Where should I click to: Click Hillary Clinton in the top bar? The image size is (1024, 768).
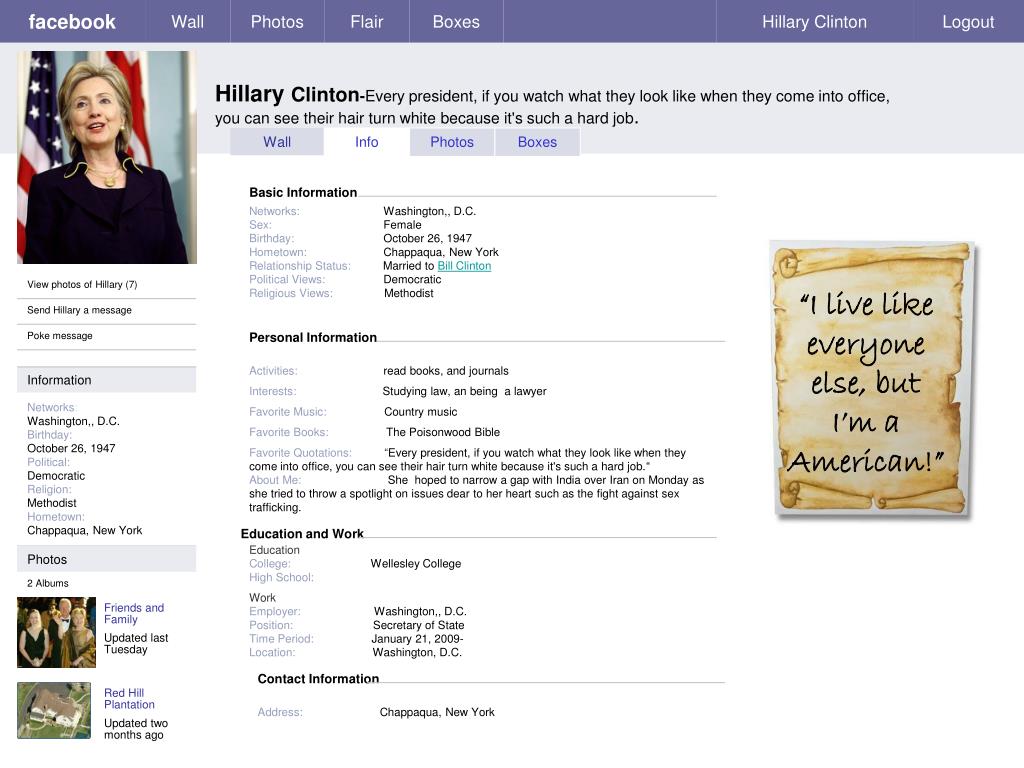coord(814,22)
